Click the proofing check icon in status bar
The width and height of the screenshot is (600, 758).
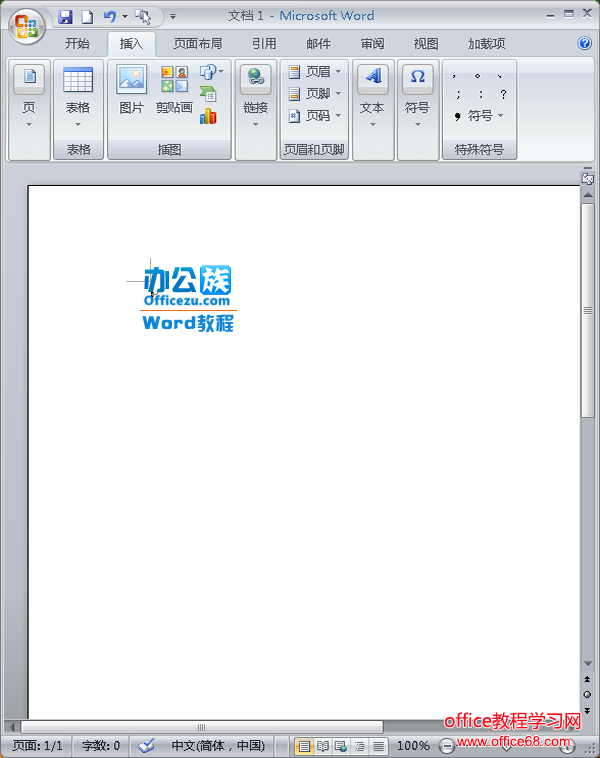pos(146,746)
